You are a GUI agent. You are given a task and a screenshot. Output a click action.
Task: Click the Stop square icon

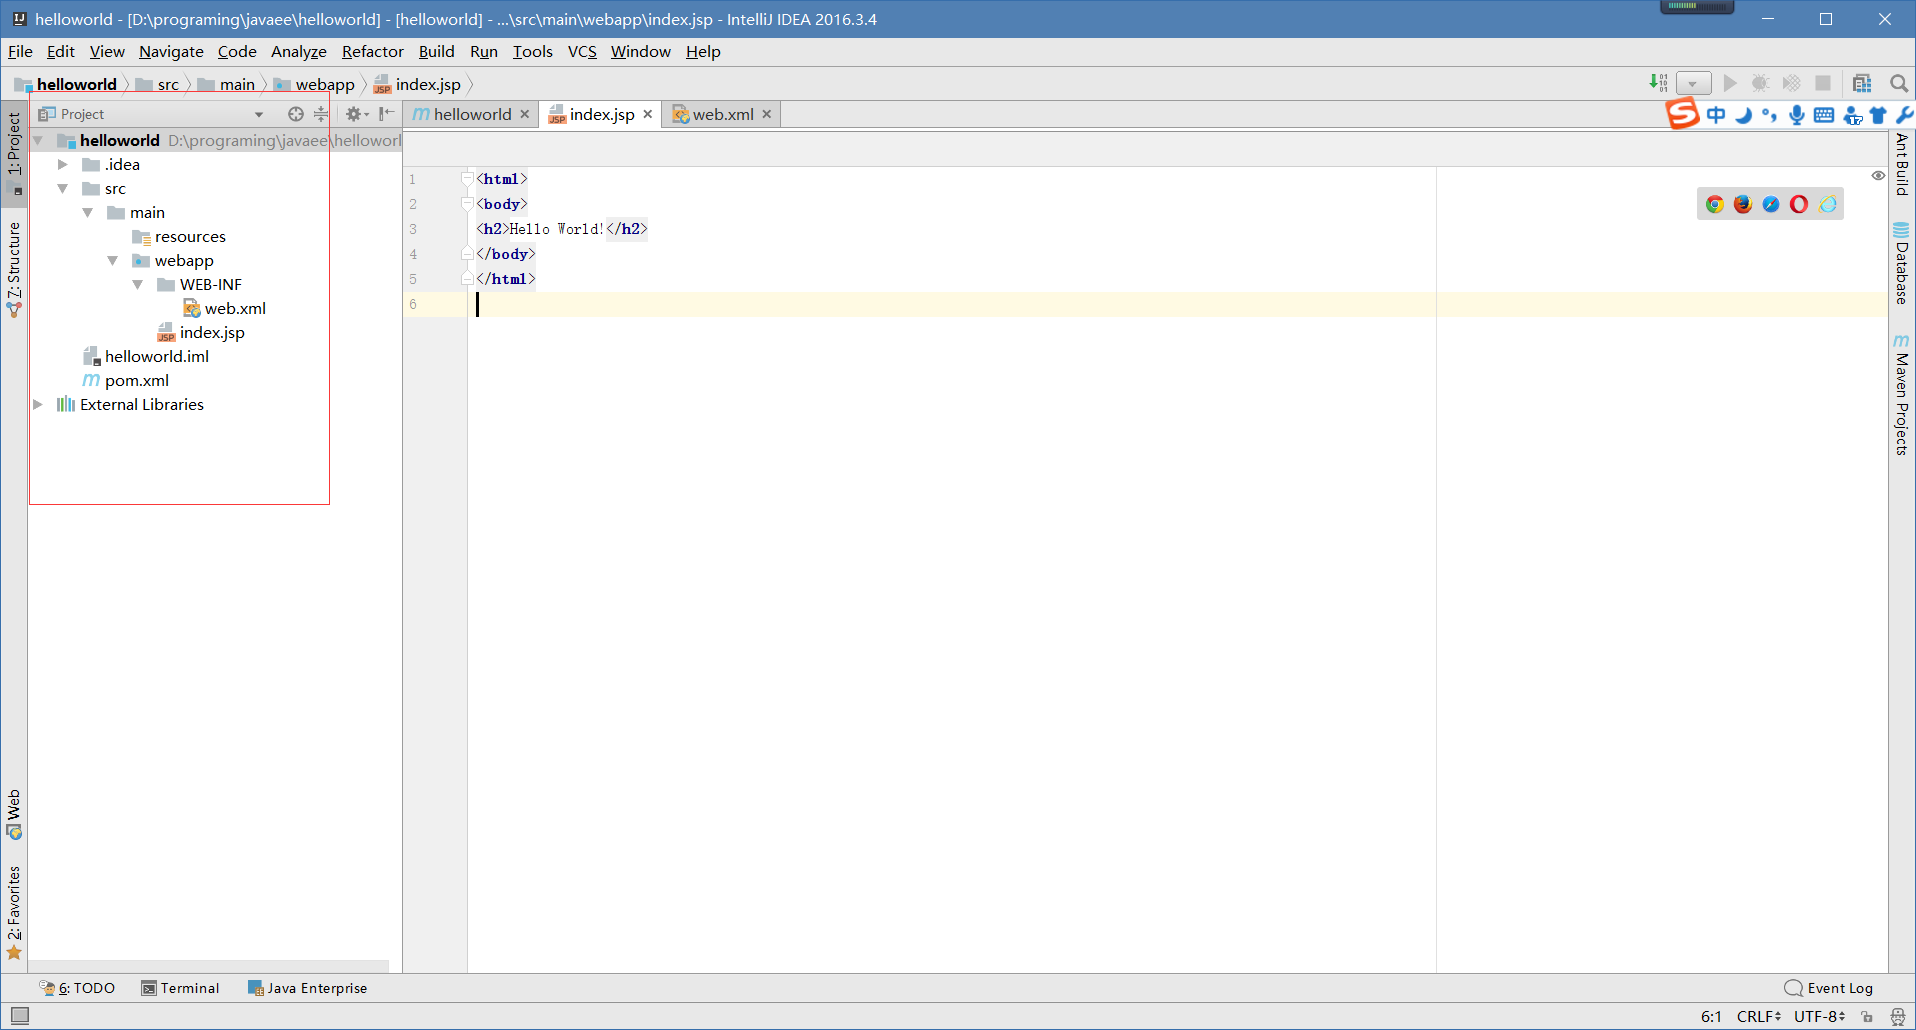click(x=1823, y=83)
